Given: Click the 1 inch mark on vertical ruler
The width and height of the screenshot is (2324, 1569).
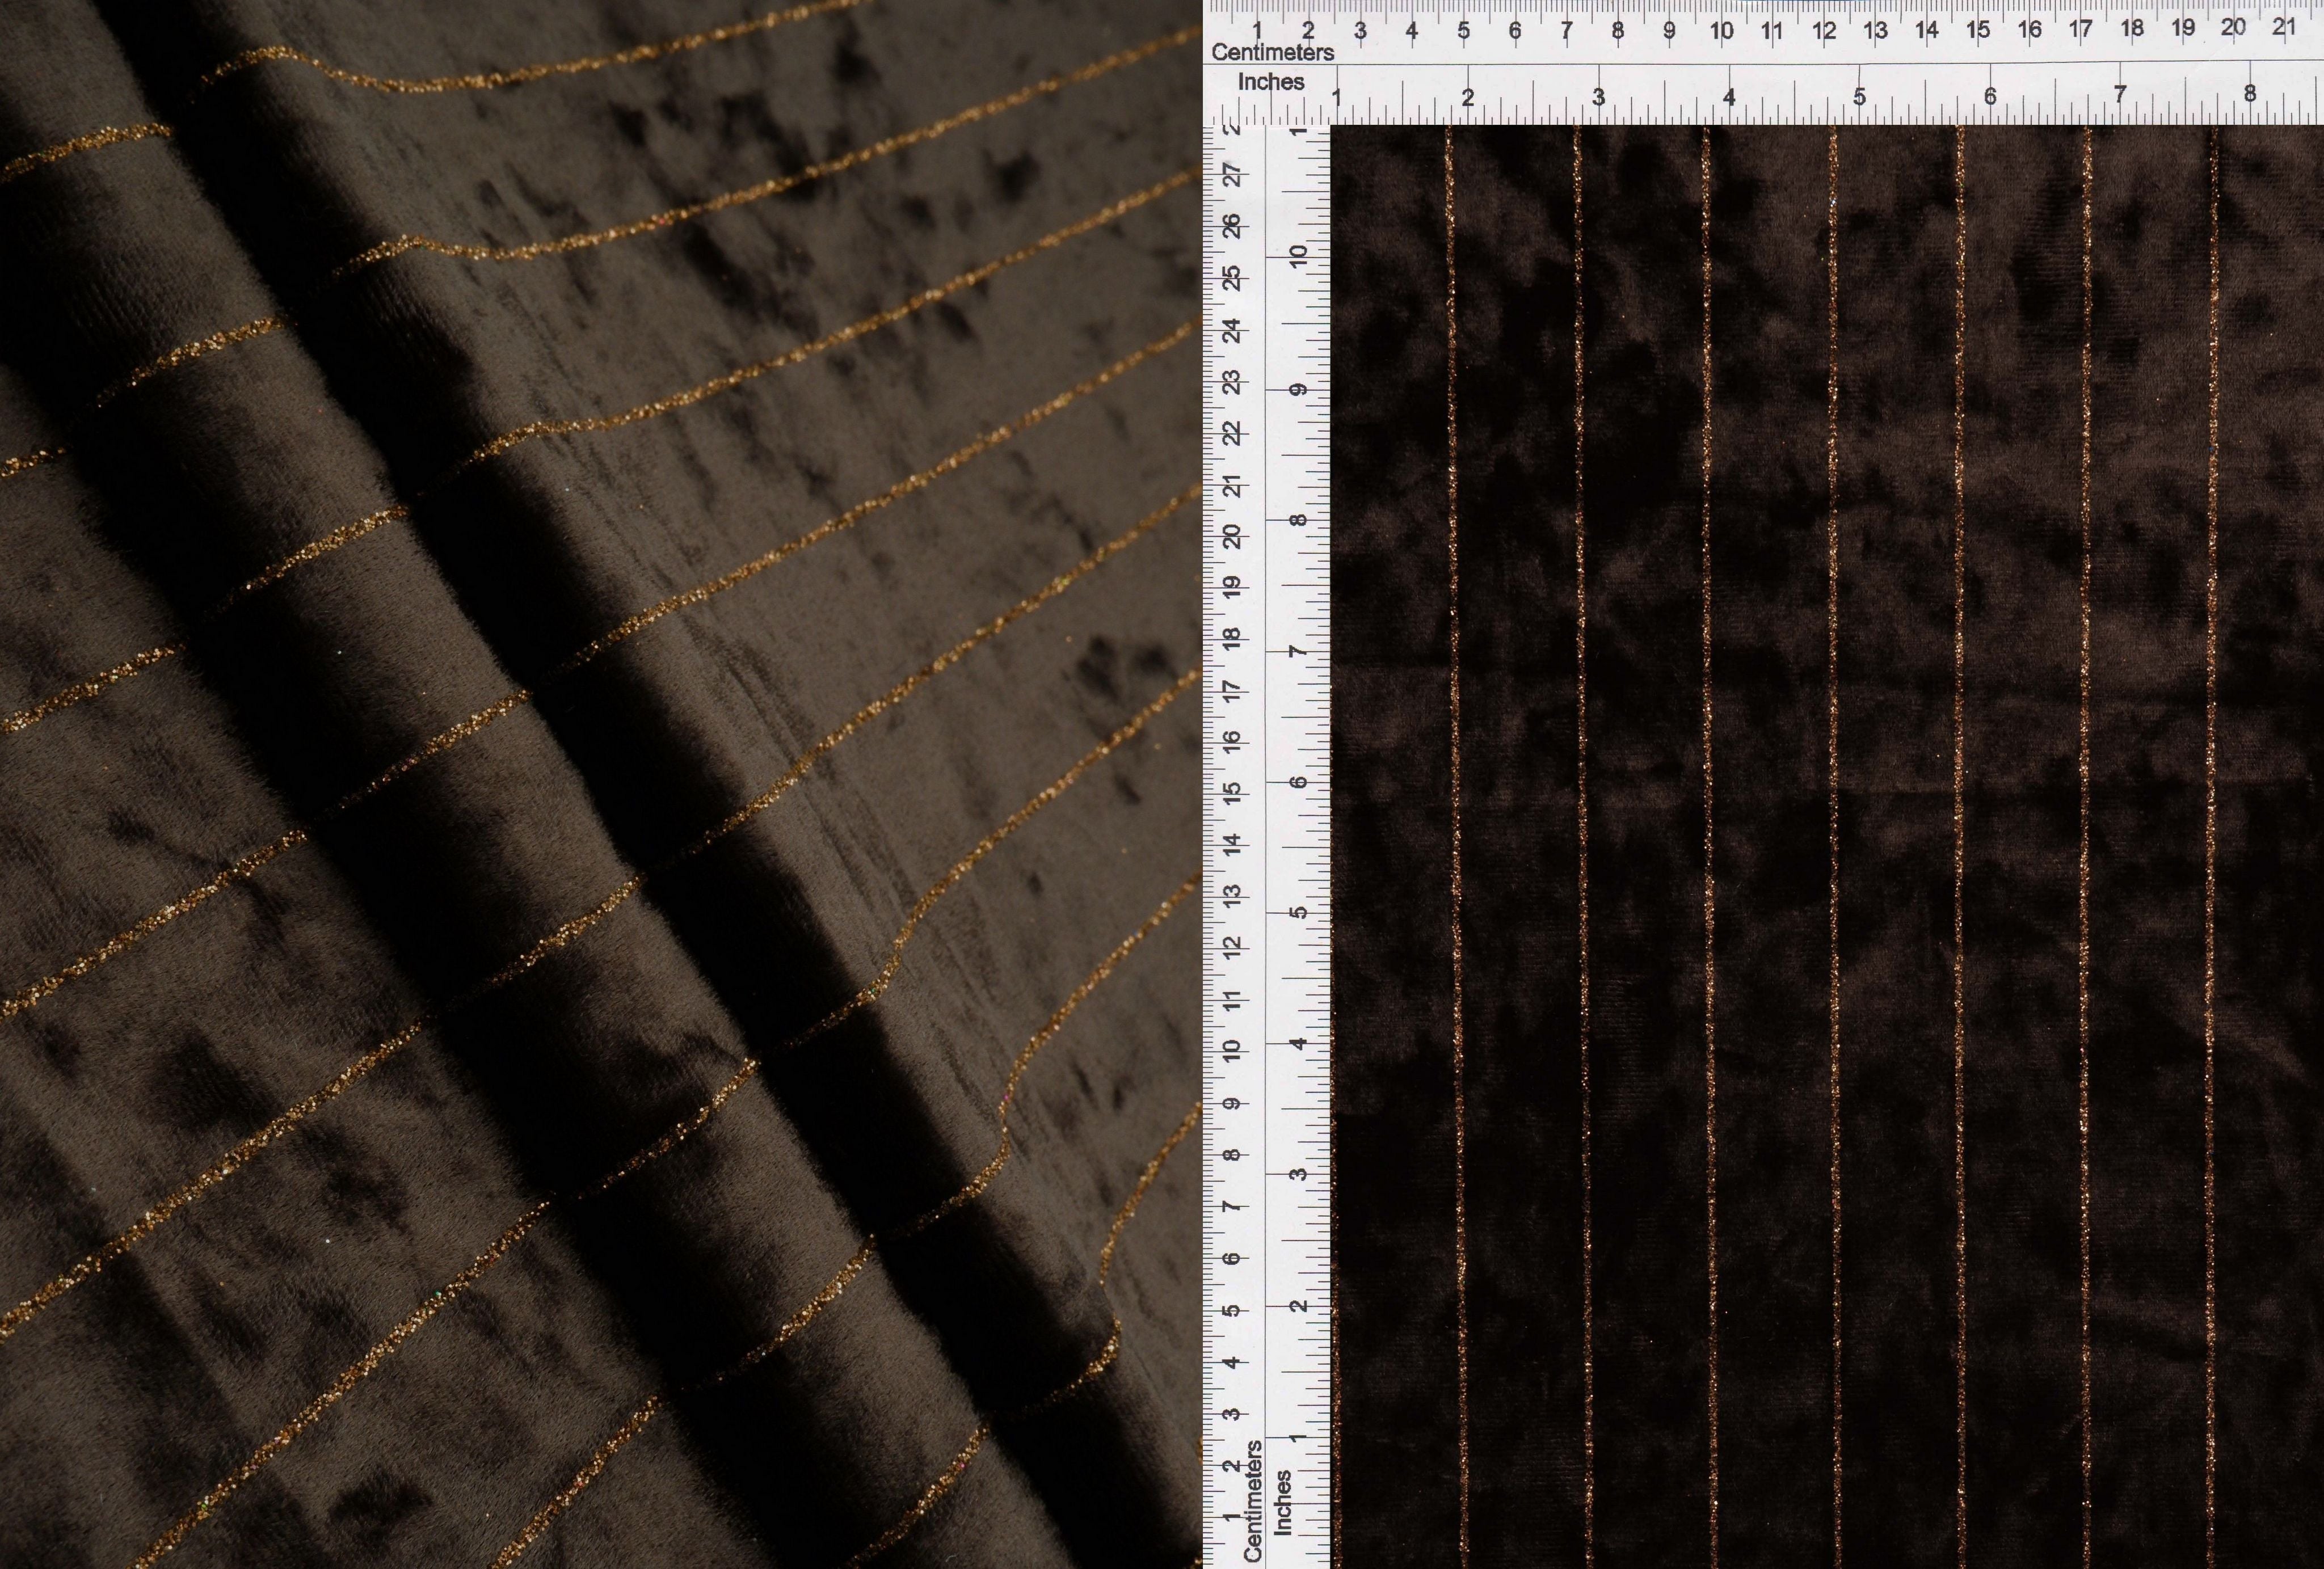Looking at the screenshot, I should coord(1298,1436).
